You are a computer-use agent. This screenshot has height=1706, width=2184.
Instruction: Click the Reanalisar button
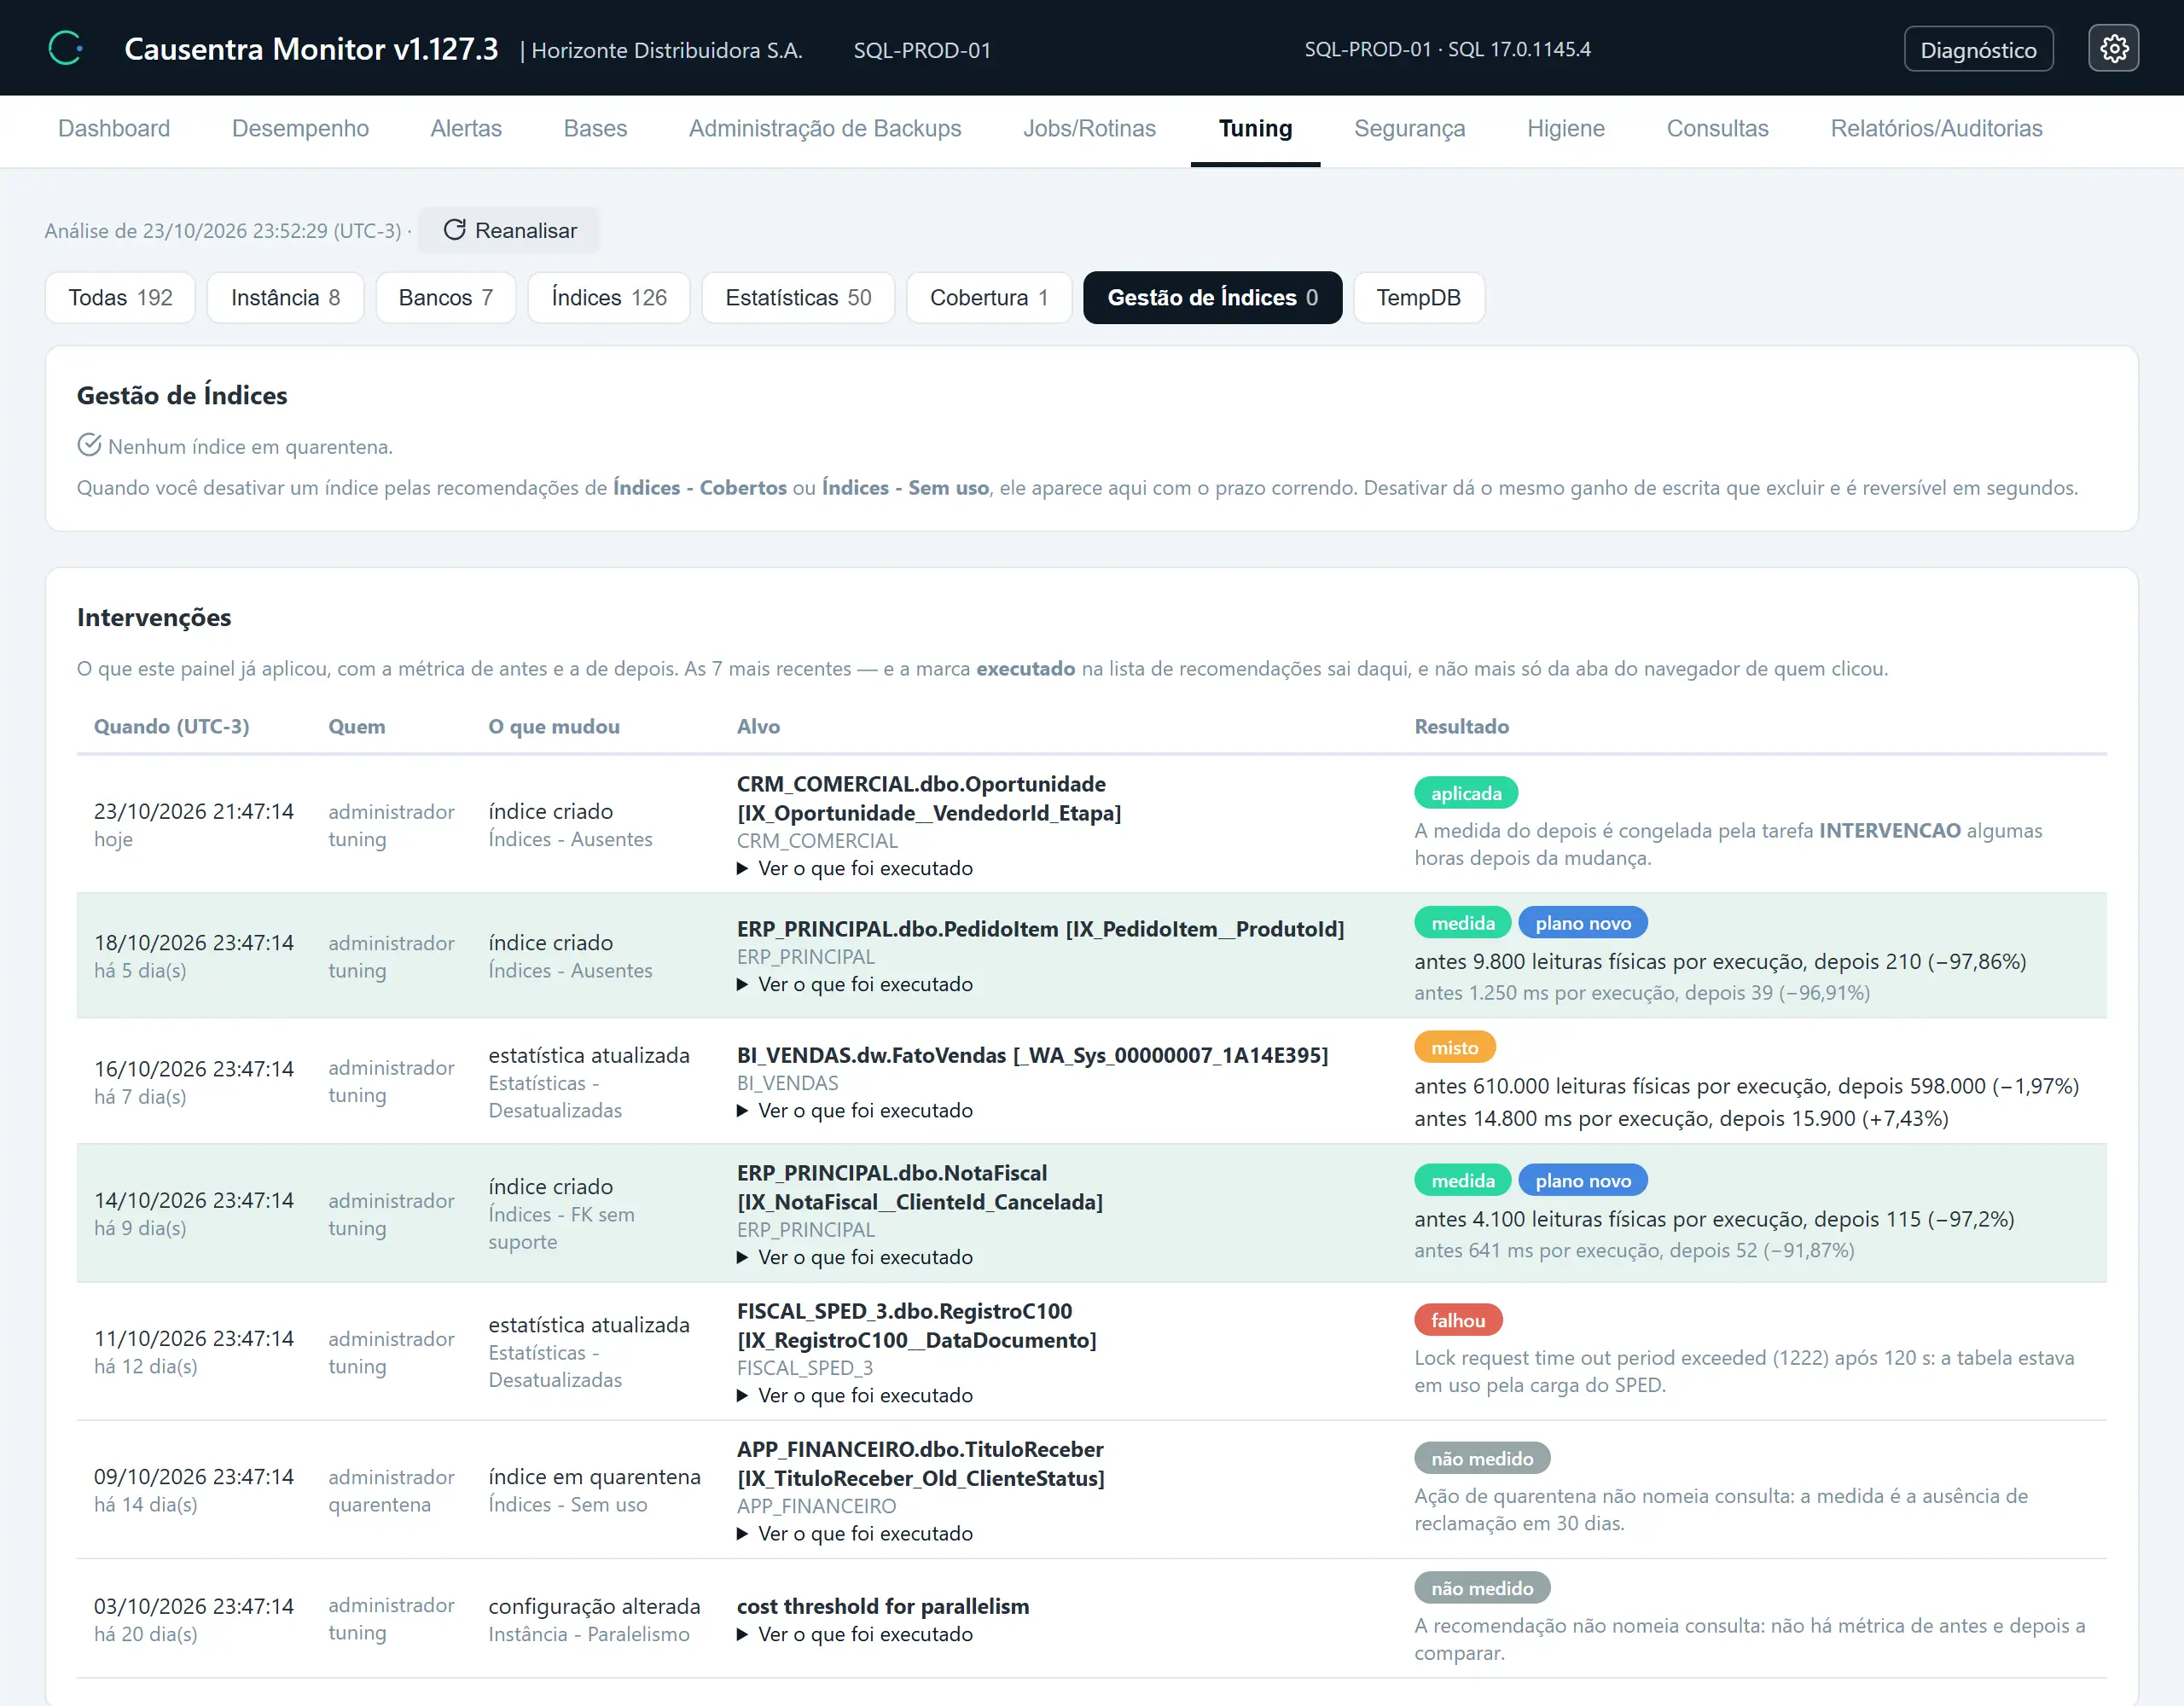pos(509,230)
